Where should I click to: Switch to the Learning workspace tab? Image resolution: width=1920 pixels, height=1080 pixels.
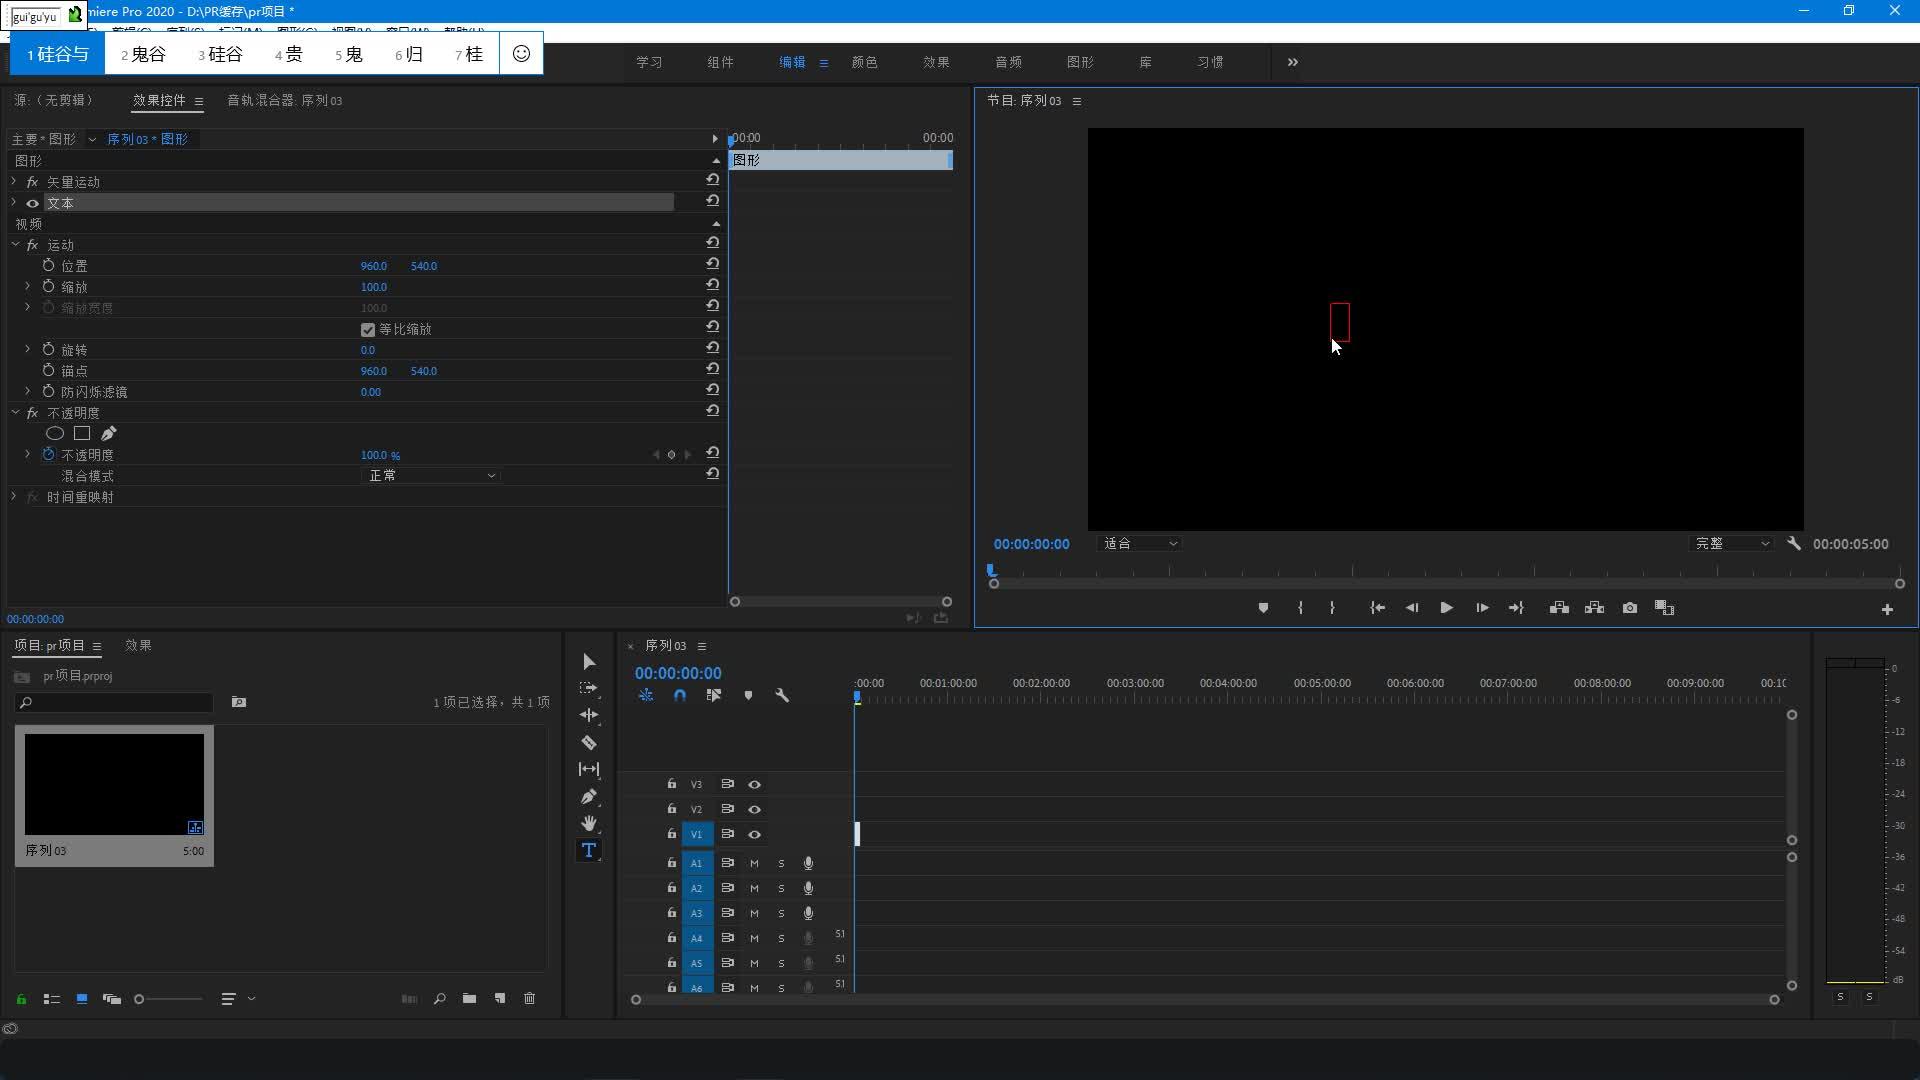[649, 62]
